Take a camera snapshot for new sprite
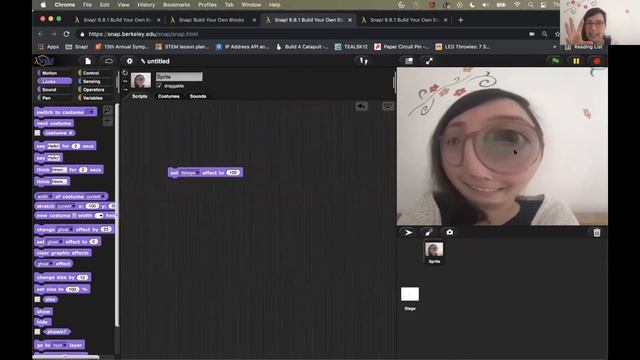The width and height of the screenshot is (640, 360). 449,232
